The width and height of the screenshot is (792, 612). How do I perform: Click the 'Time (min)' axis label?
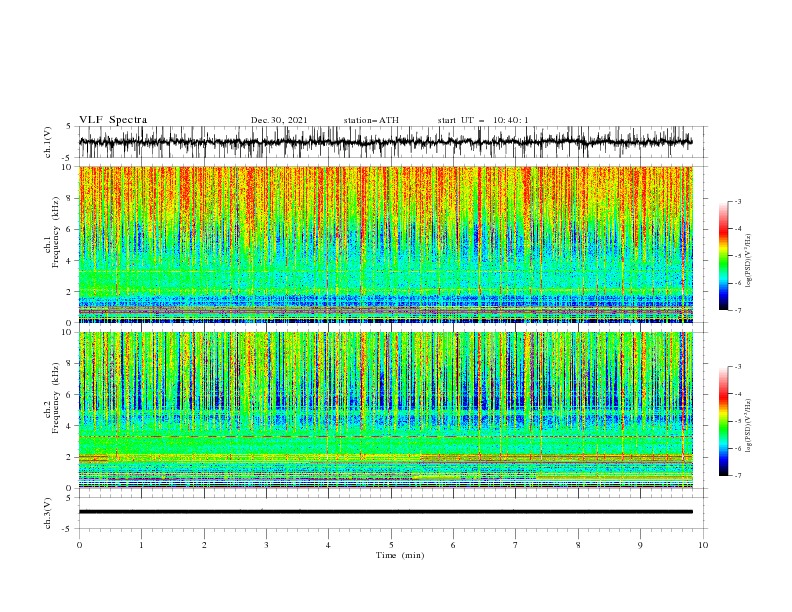pyautogui.click(x=400, y=555)
